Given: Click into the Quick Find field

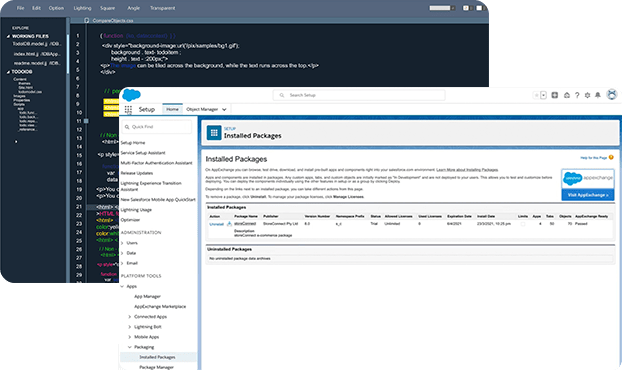Looking at the screenshot, I should point(157,127).
